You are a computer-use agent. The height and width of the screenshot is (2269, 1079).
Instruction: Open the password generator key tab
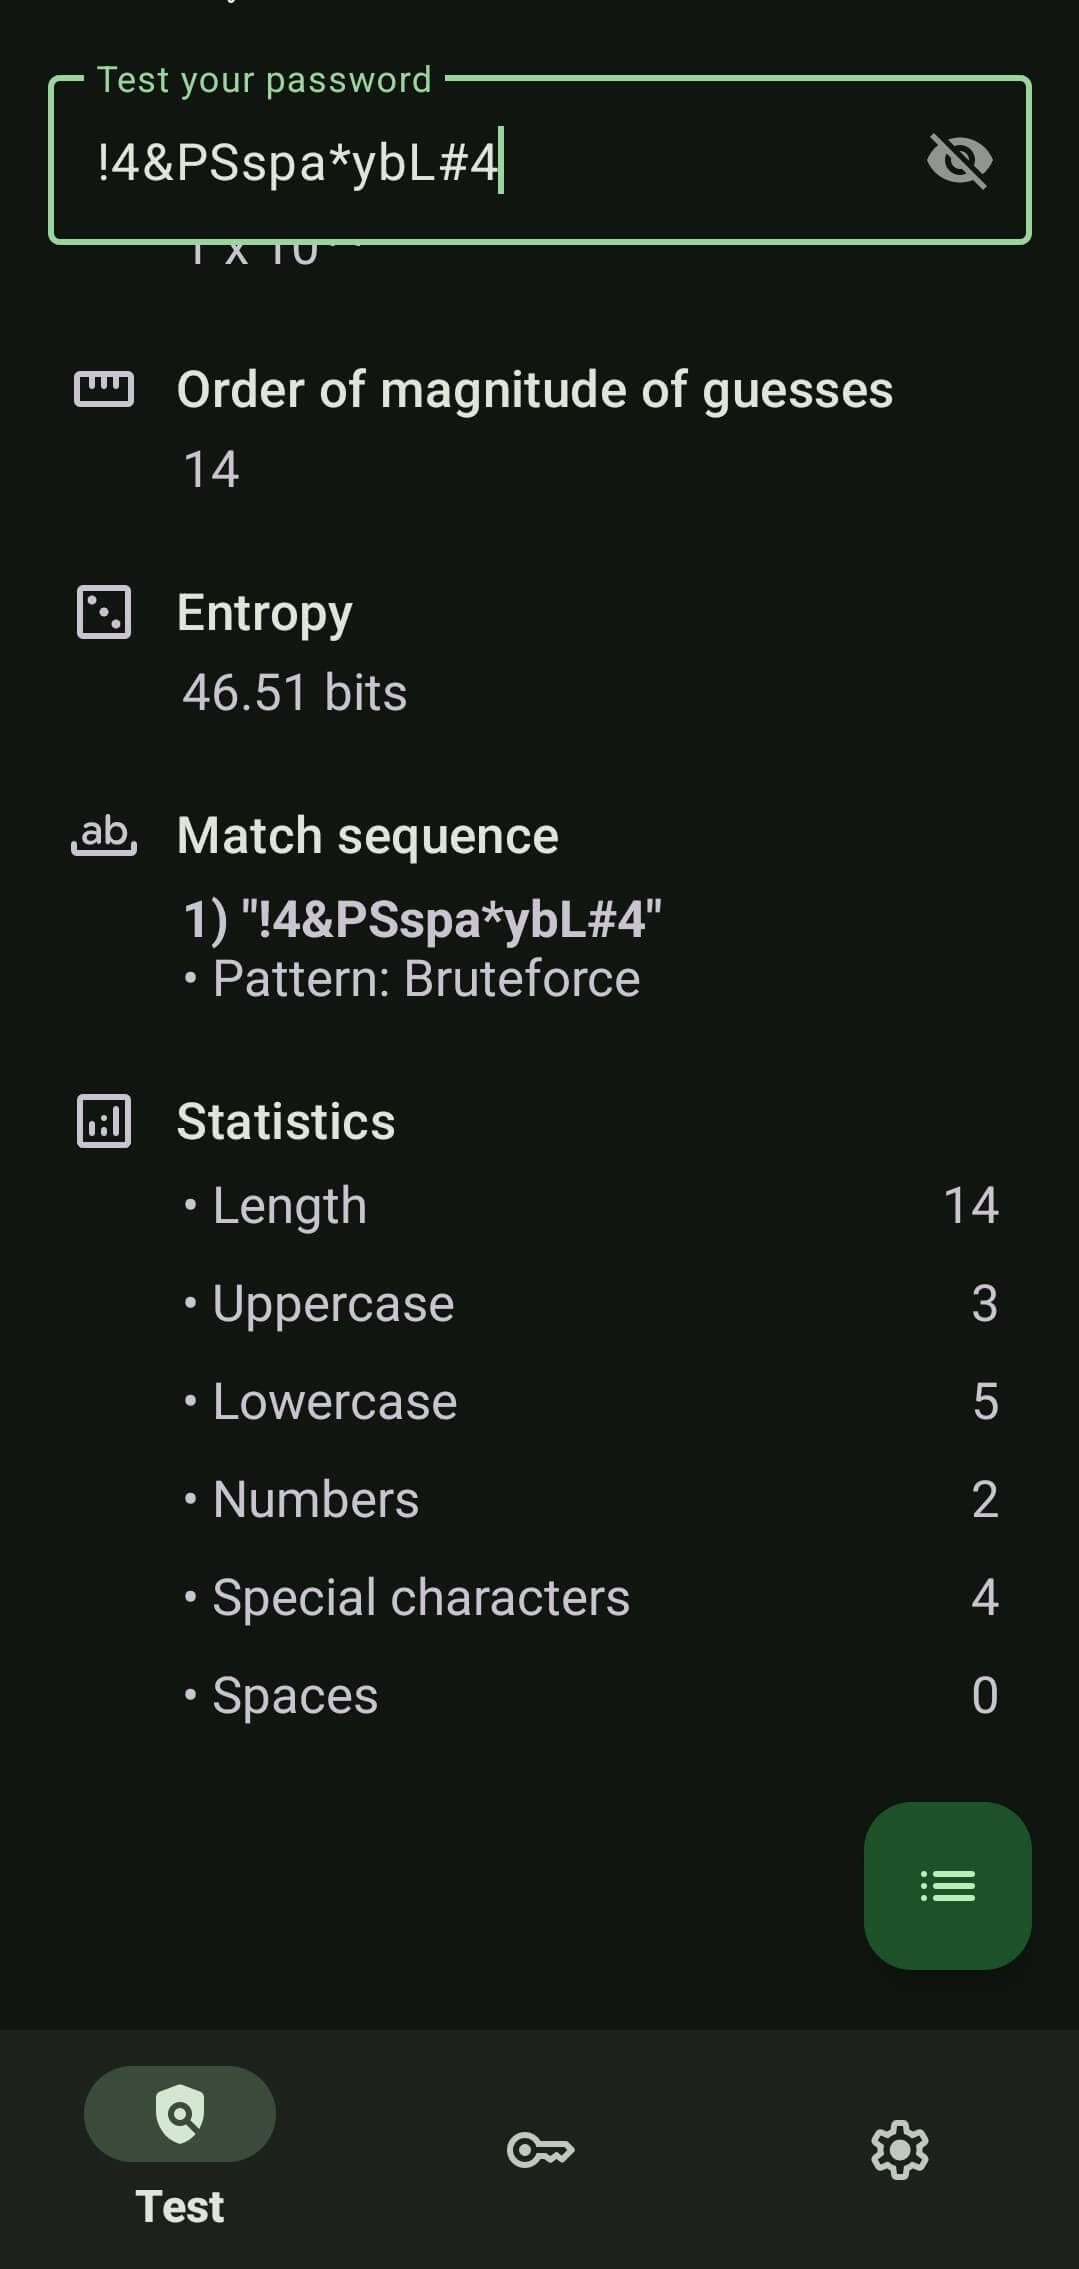[x=540, y=2149]
